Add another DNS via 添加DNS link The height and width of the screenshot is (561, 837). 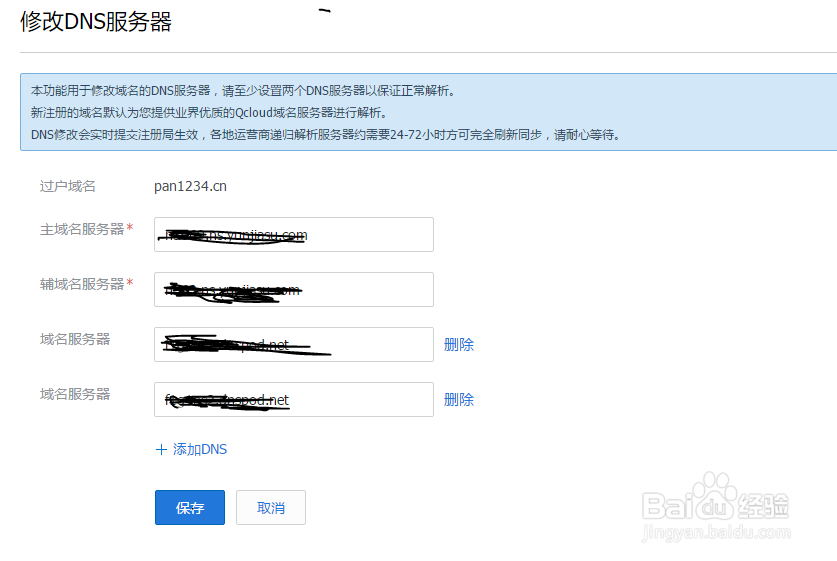(200, 450)
